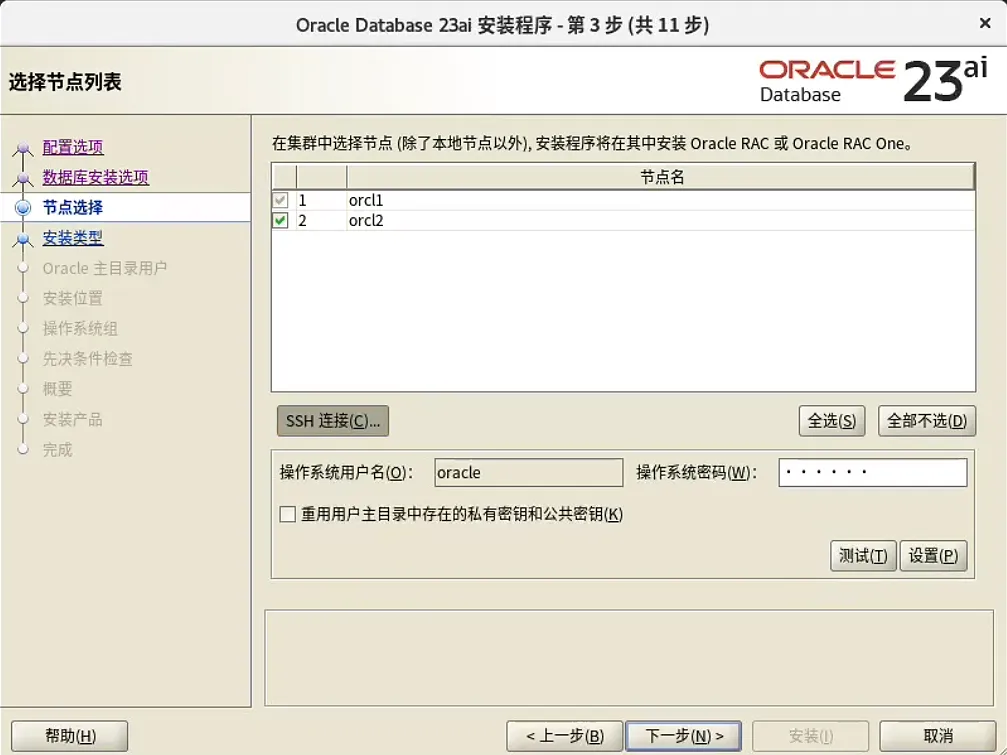
Task: Proceed to next step with 下一步(N)
Action: [683, 735]
